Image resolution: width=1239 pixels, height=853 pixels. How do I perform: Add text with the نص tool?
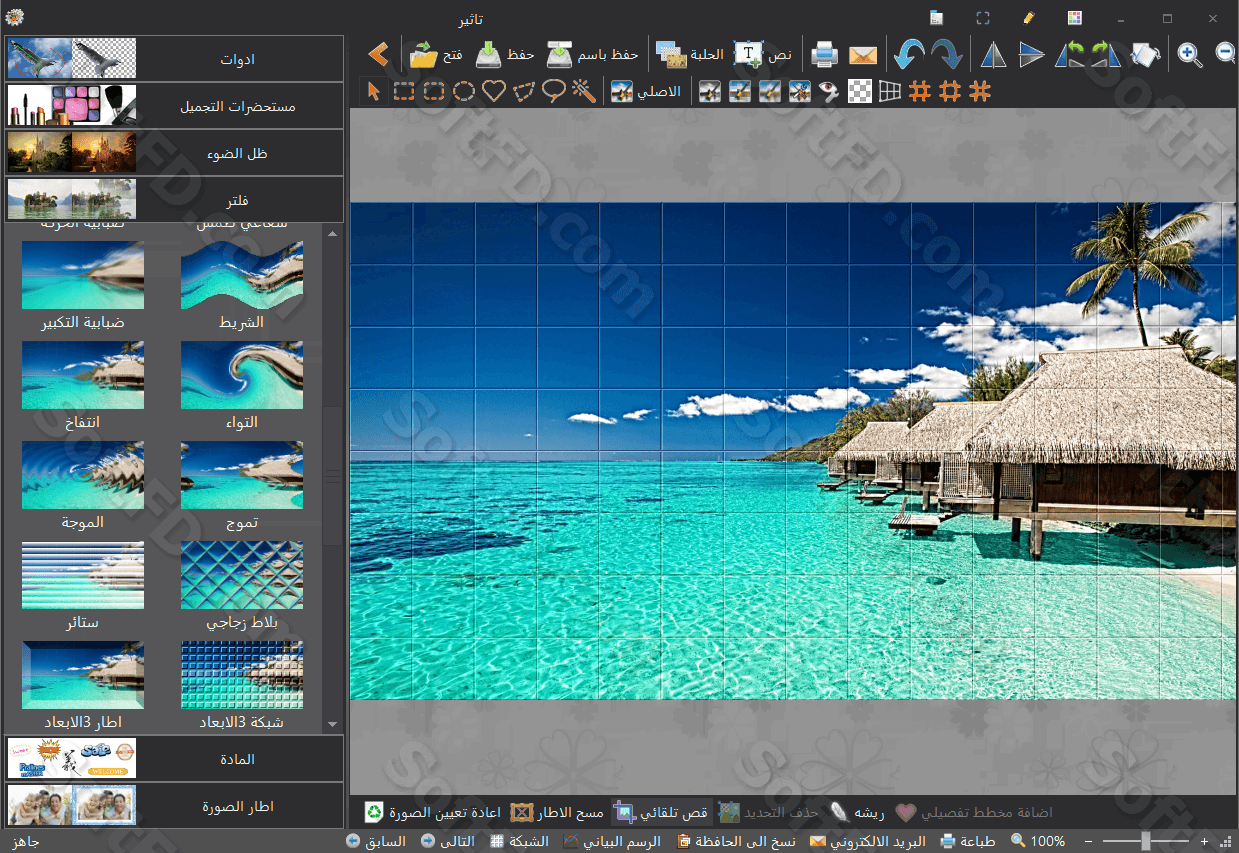pyautogui.click(x=763, y=54)
